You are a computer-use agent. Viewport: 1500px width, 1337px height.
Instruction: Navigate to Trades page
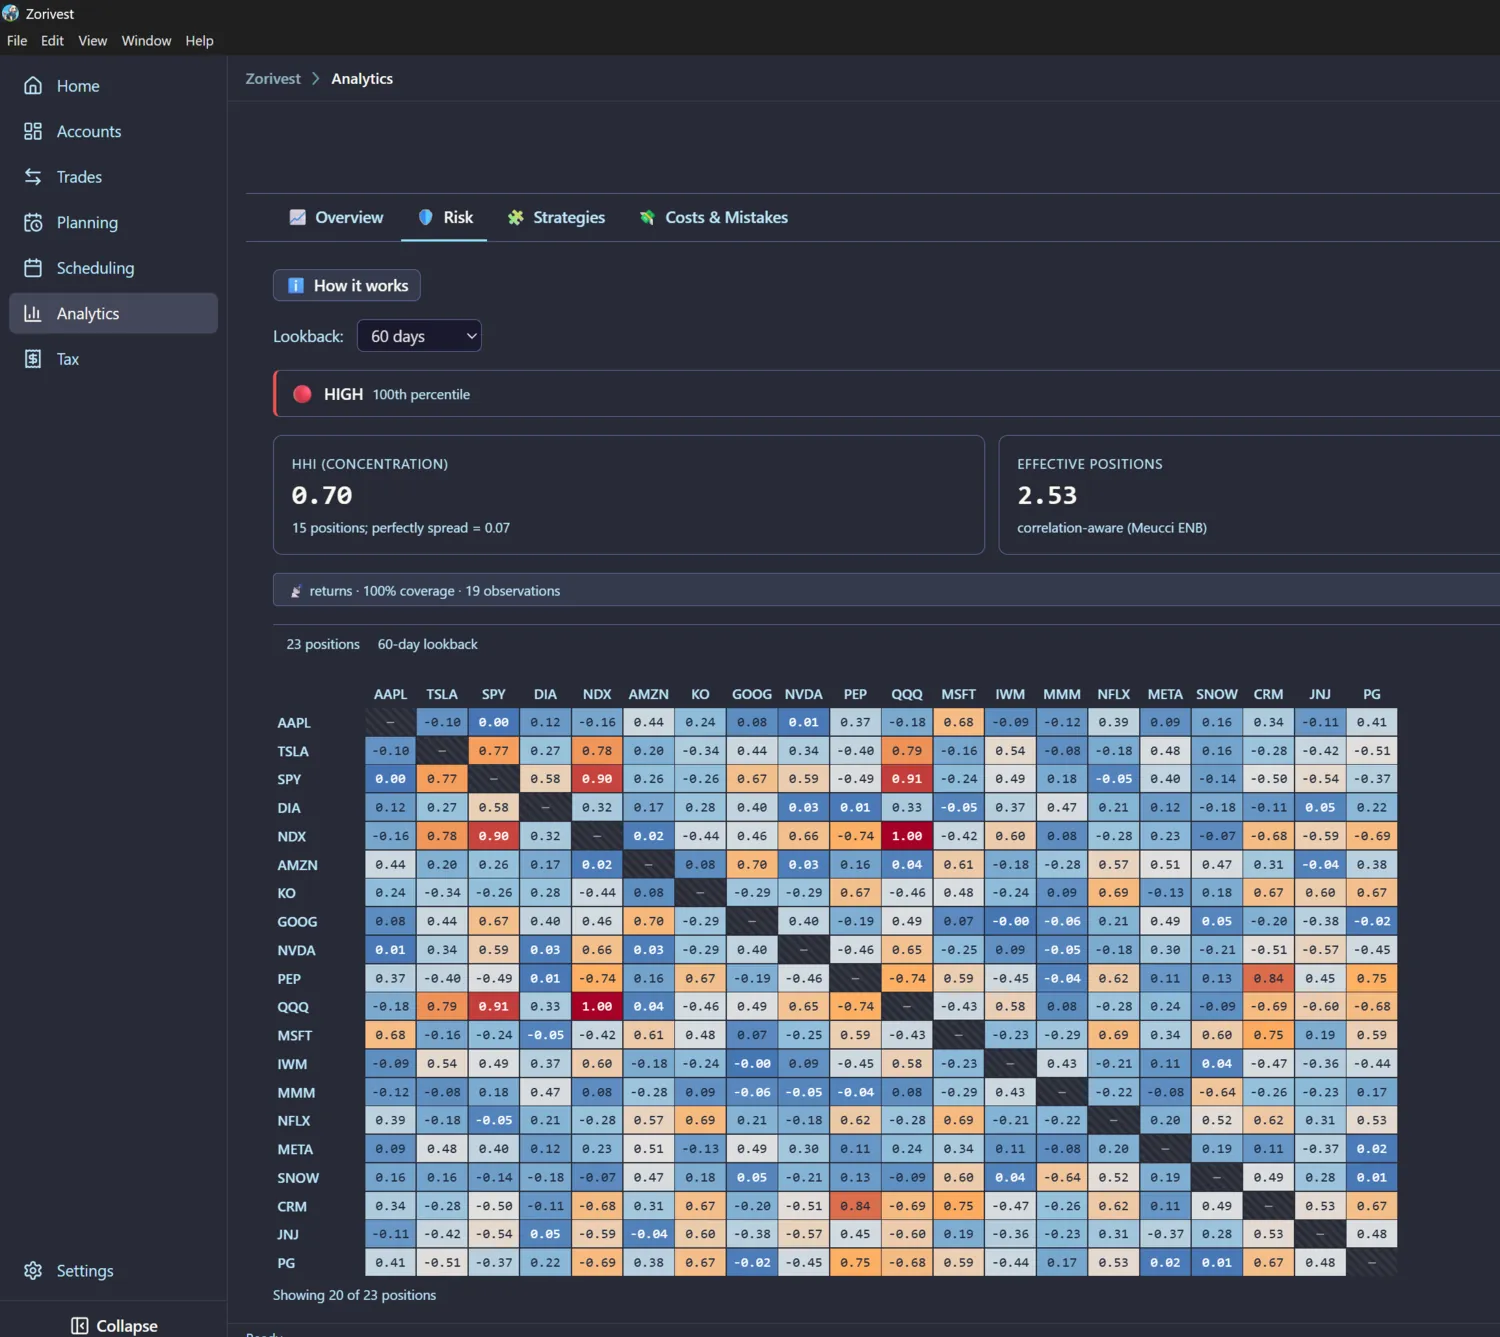(113, 177)
